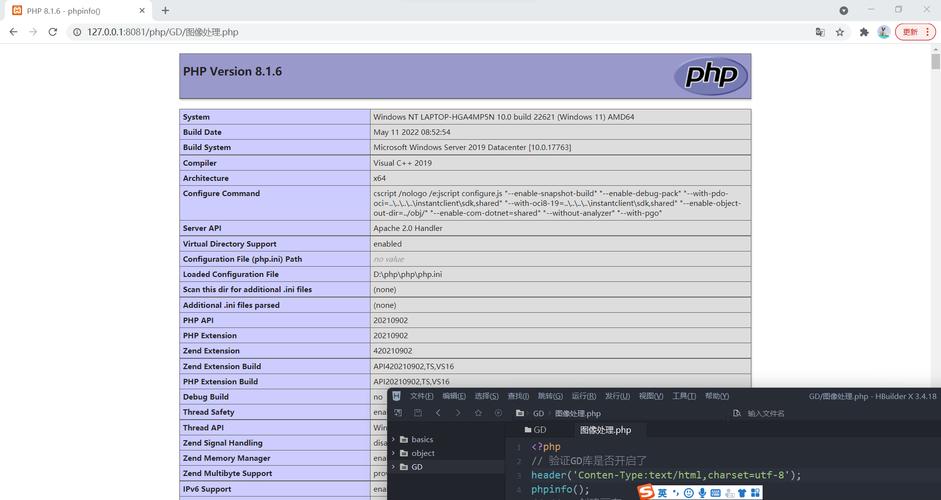Click the 'D:\php\php\php.ini' value cell
This screenshot has width=941, height=500.
point(561,274)
